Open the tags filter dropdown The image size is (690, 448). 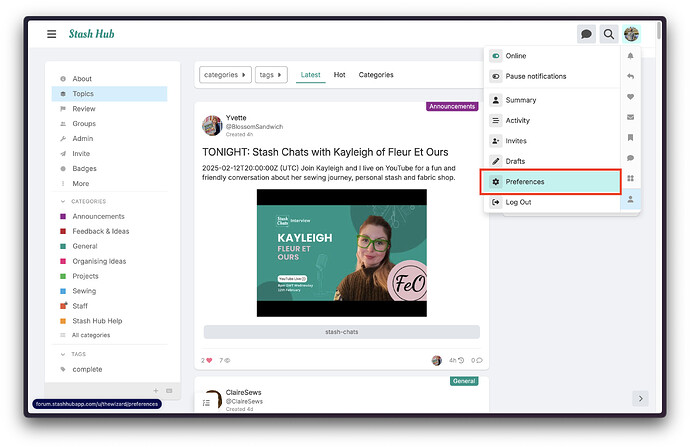click(271, 75)
